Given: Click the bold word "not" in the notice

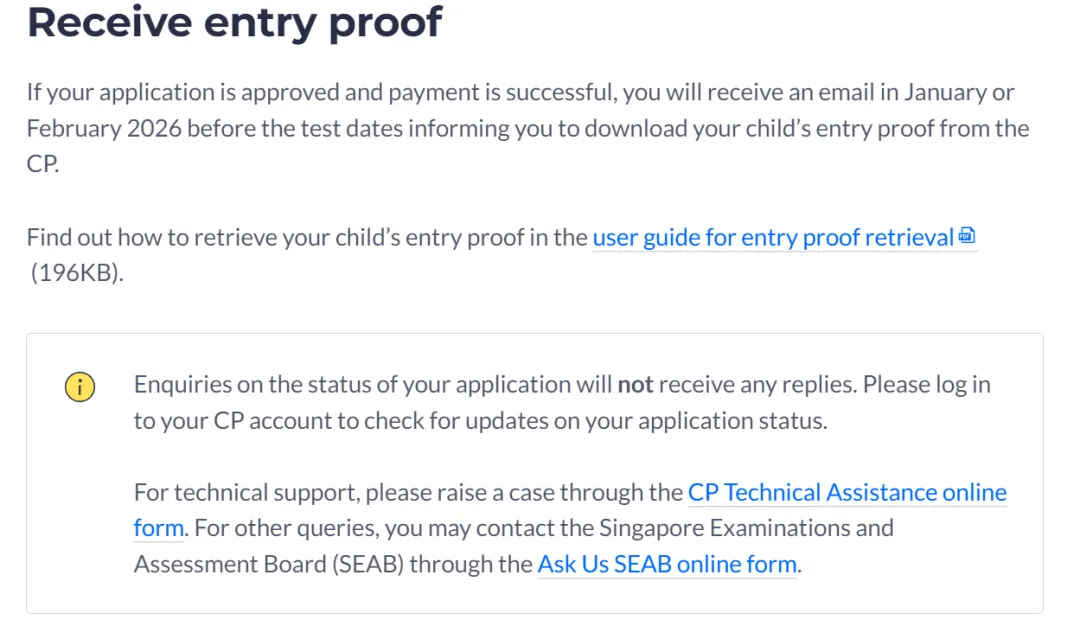Looking at the screenshot, I should coord(635,385).
